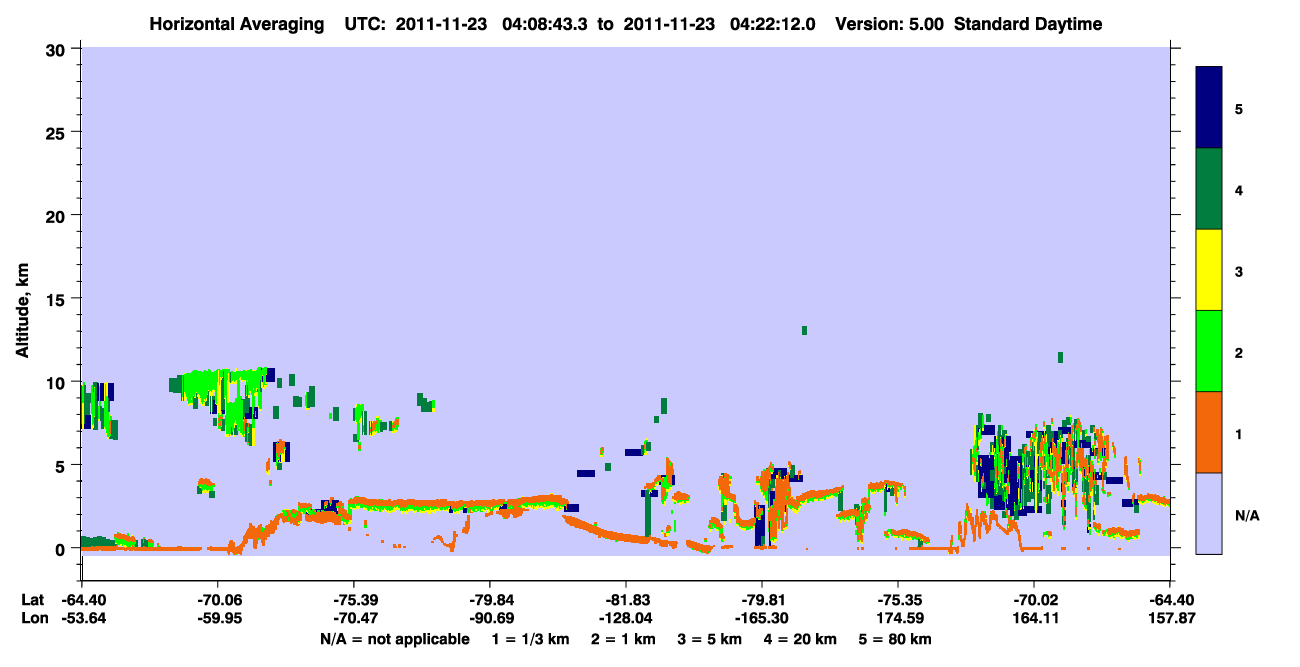Click the yellow color bar segment labeled 3
The height and width of the screenshot is (667, 1300).
(1209, 270)
